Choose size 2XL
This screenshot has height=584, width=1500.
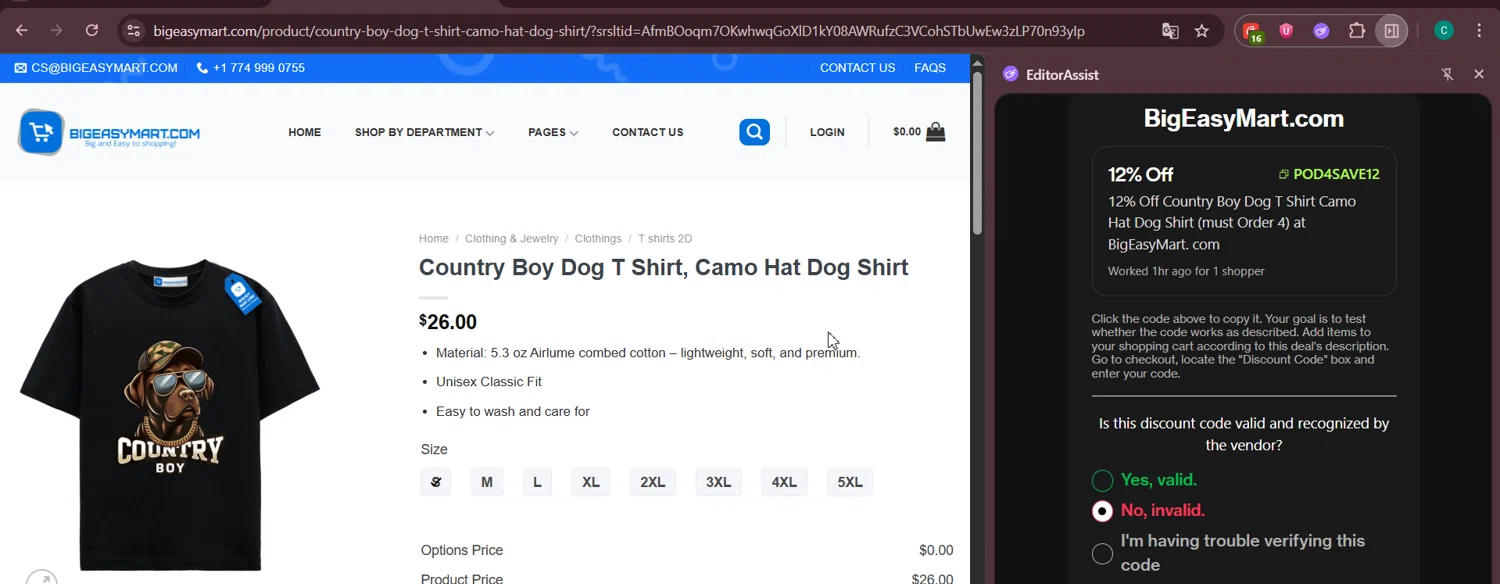(653, 482)
